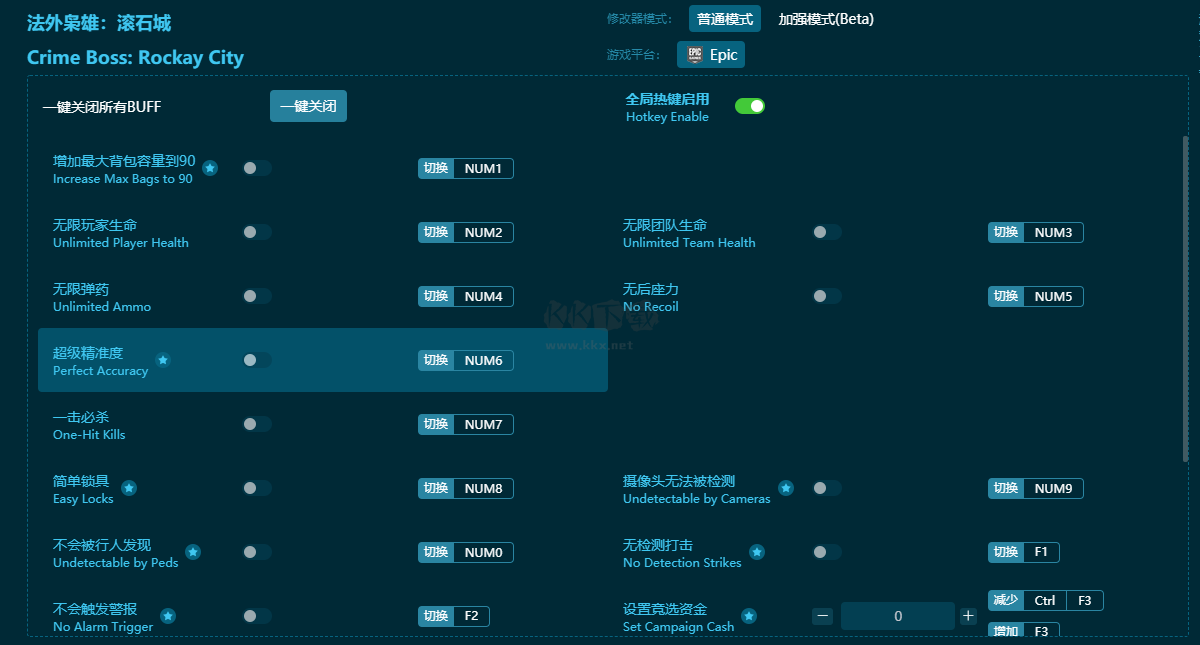1200x645 pixels.
Task: Enable Unlimited Player Health toggle
Action: (257, 232)
